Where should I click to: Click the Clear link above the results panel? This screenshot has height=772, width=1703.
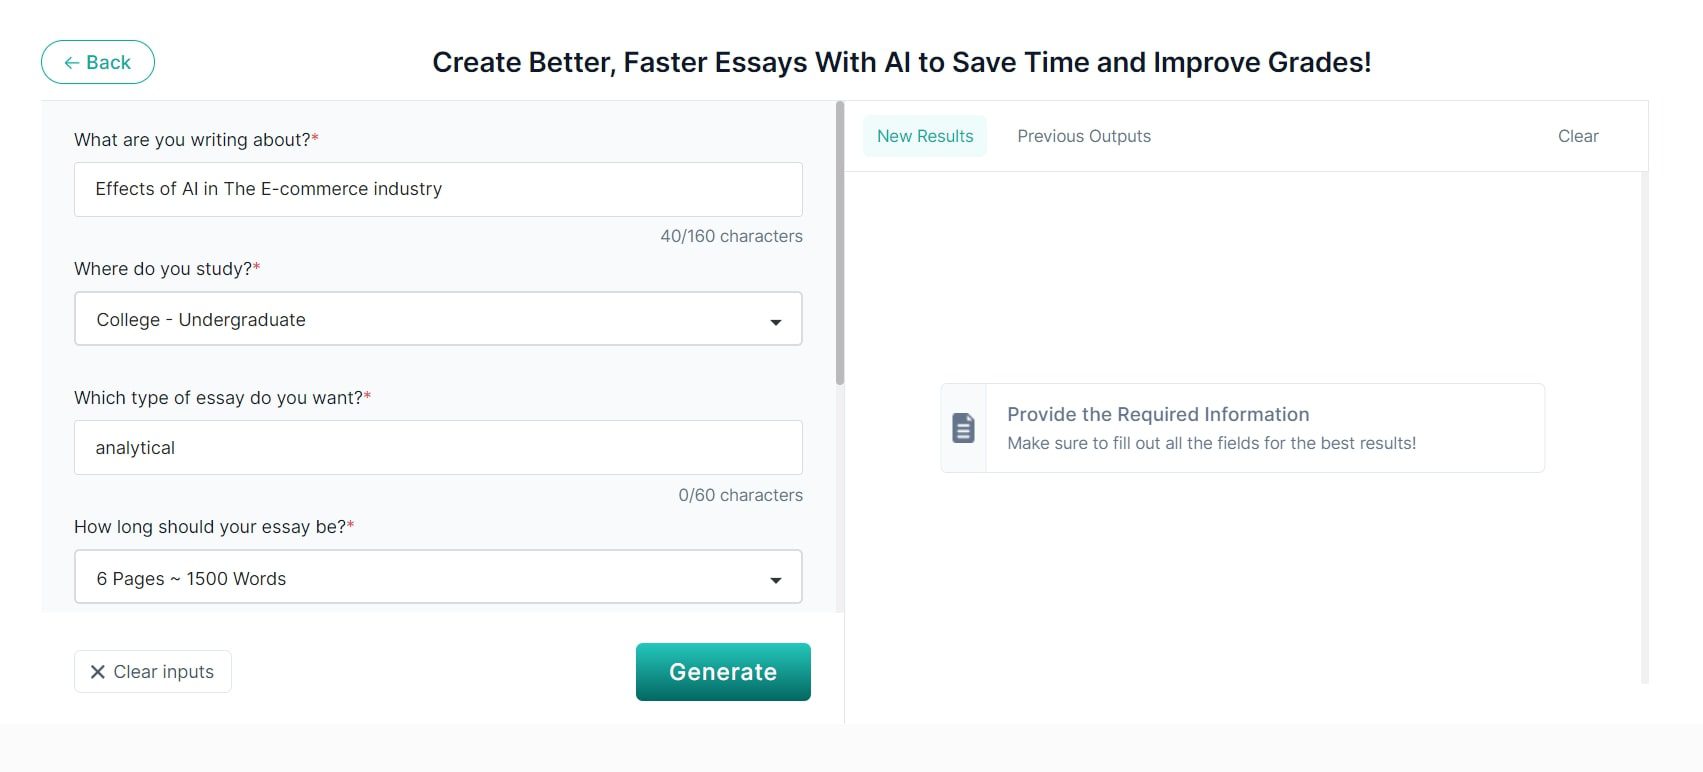pyautogui.click(x=1577, y=136)
